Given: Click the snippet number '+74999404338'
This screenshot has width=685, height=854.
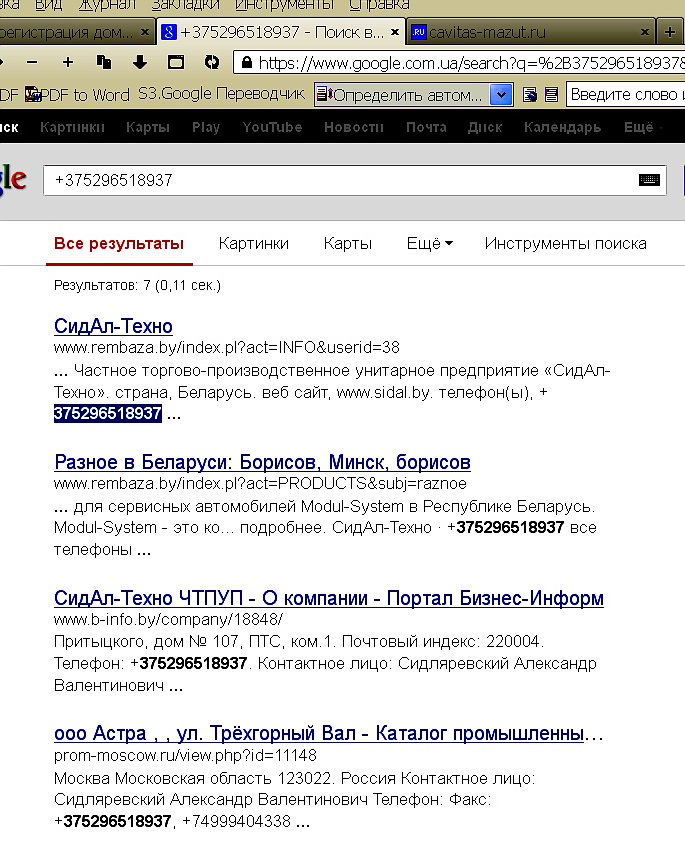Looking at the screenshot, I should (x=236, y=821).
